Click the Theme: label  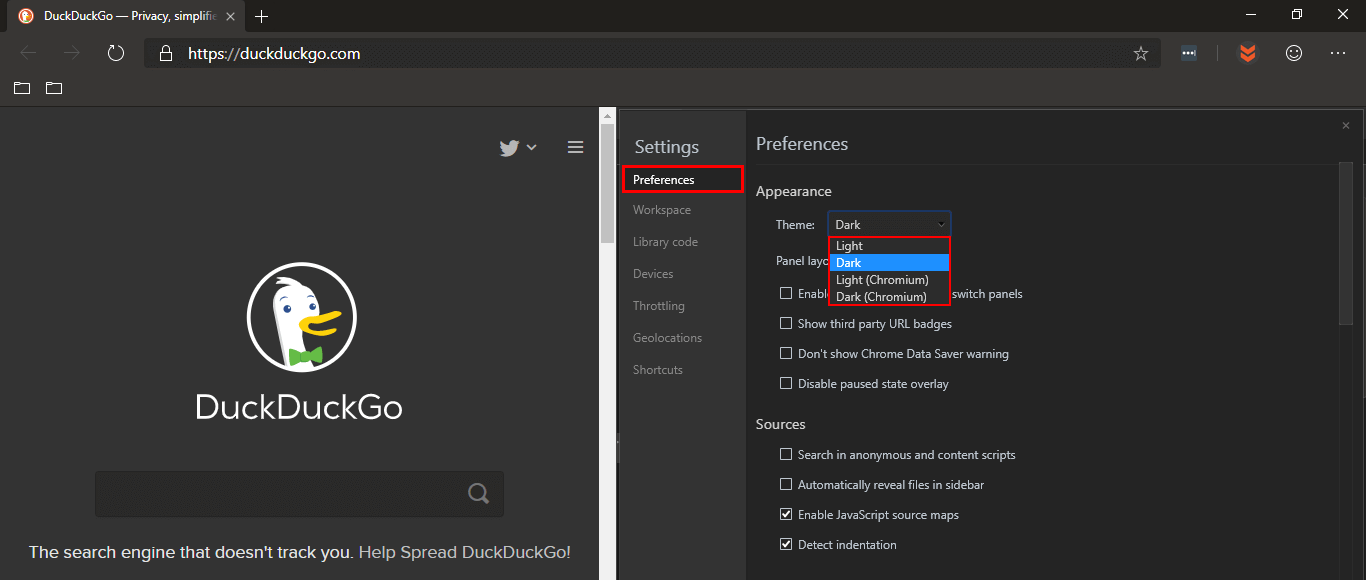click(795, 225)
